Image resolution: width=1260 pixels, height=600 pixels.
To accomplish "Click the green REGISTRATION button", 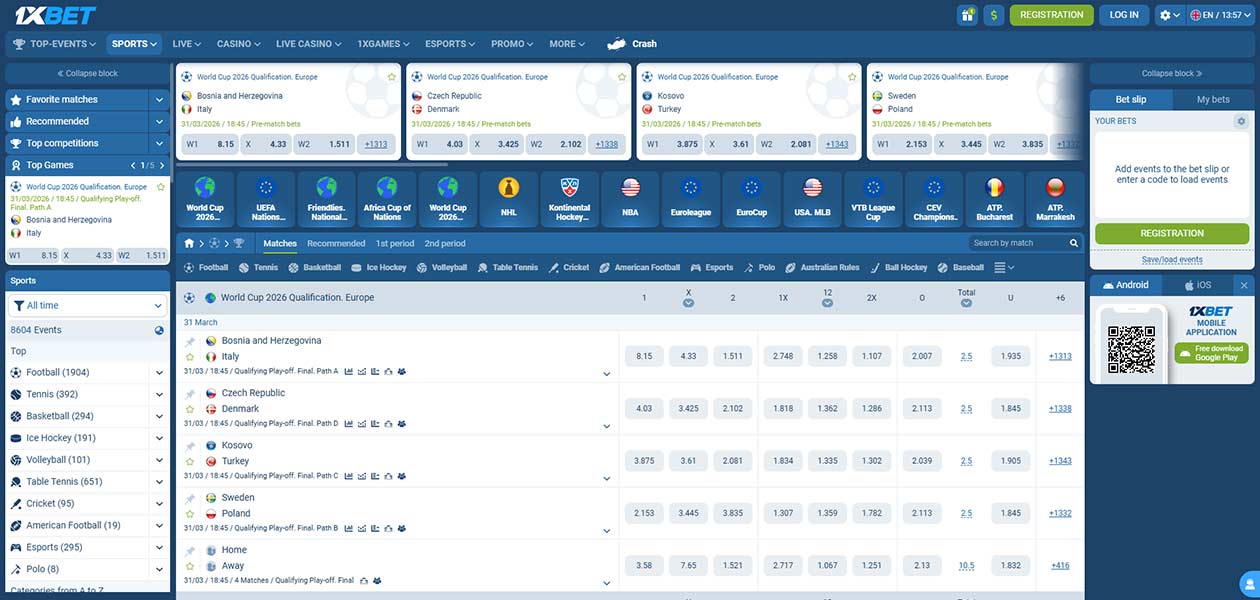I will [x=1171, y=233].
